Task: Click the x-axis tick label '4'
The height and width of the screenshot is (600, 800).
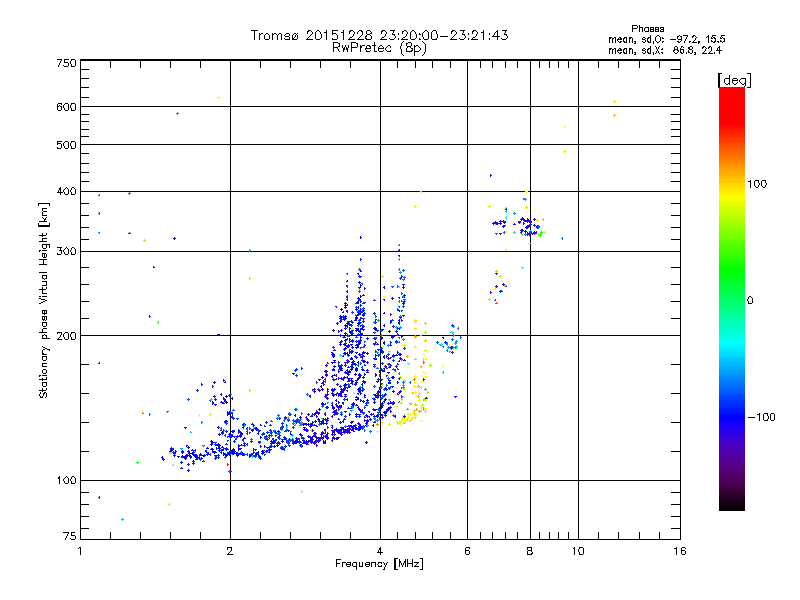Action: pos(380,551)
